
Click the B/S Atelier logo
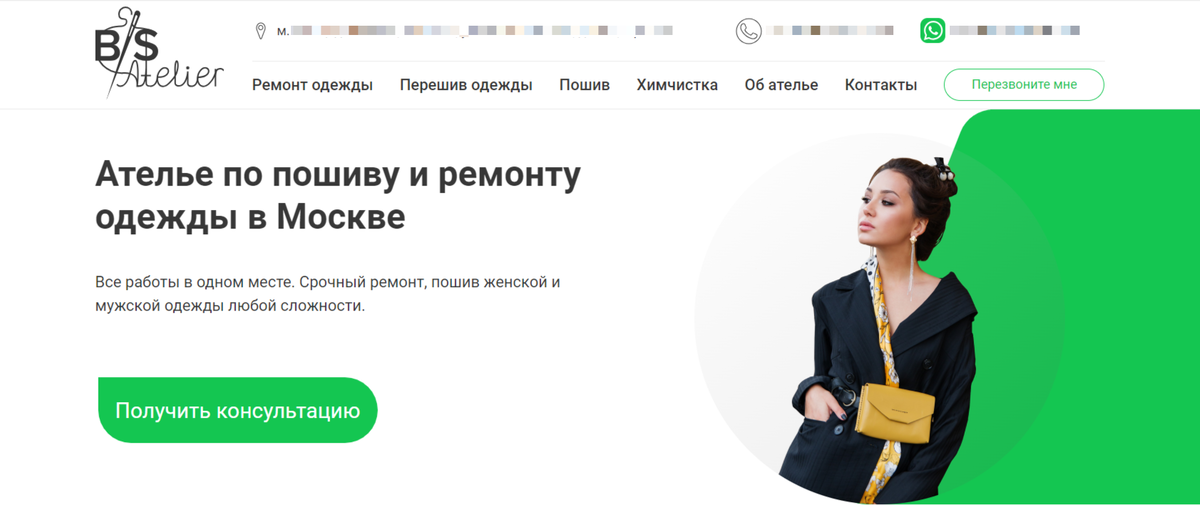[x=159, y=53]
